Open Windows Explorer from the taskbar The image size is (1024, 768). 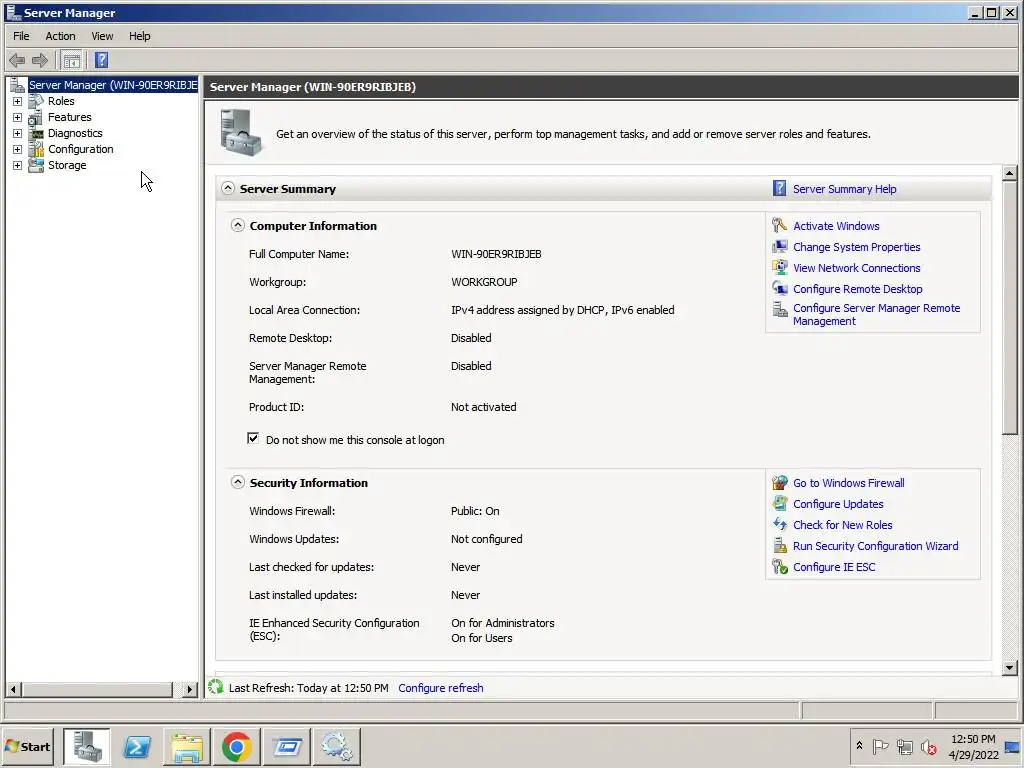tap(187, 746)
